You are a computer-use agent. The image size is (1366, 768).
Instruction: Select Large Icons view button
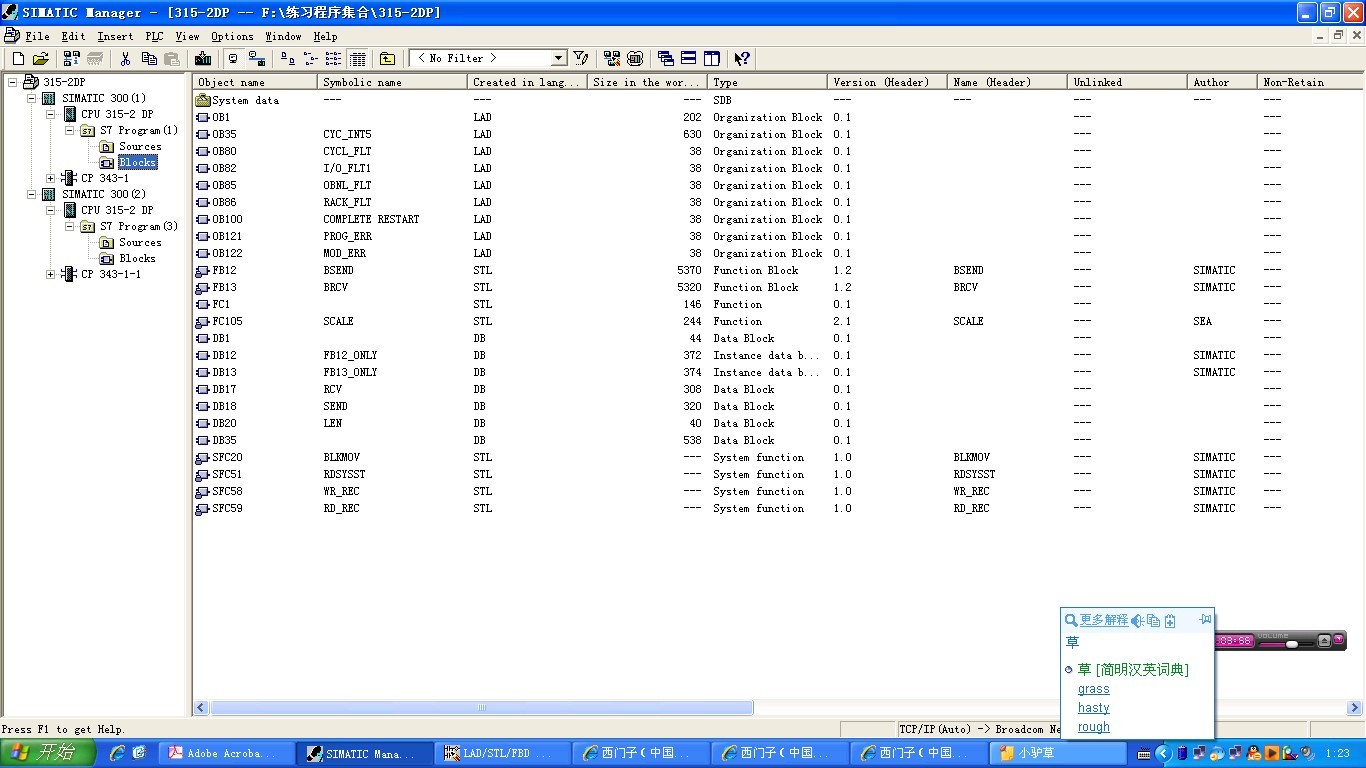tap(288, 59)
